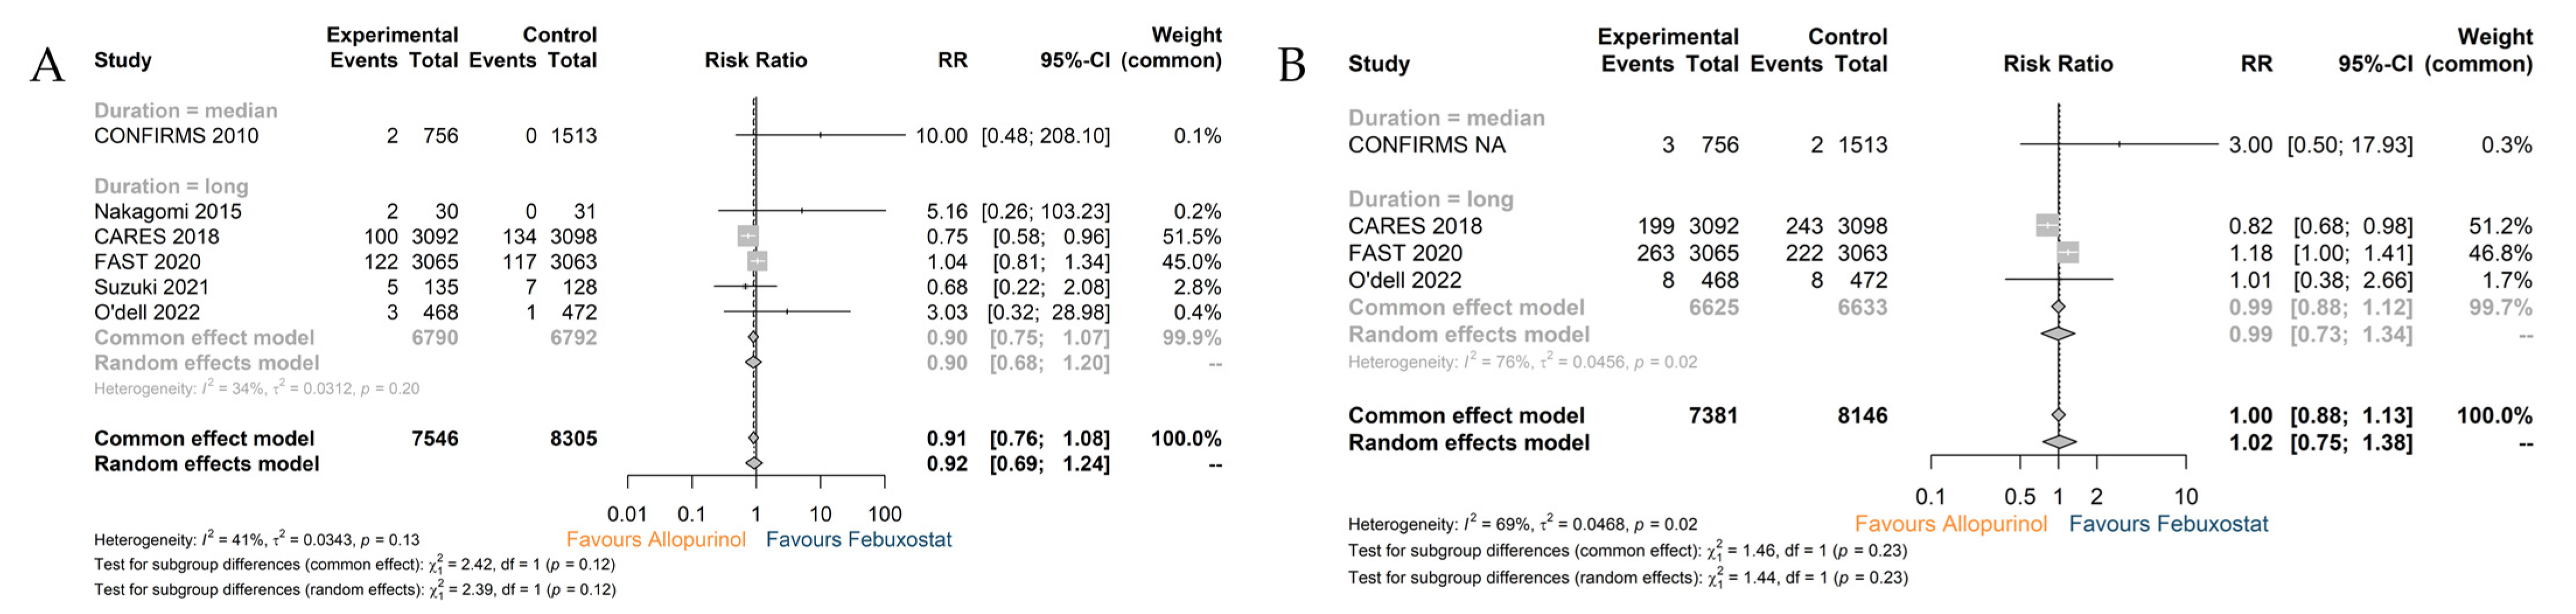Select the 'Suzuki 2021' study row label
This screenshot has width=2576, height=614.
click(152, 287)
